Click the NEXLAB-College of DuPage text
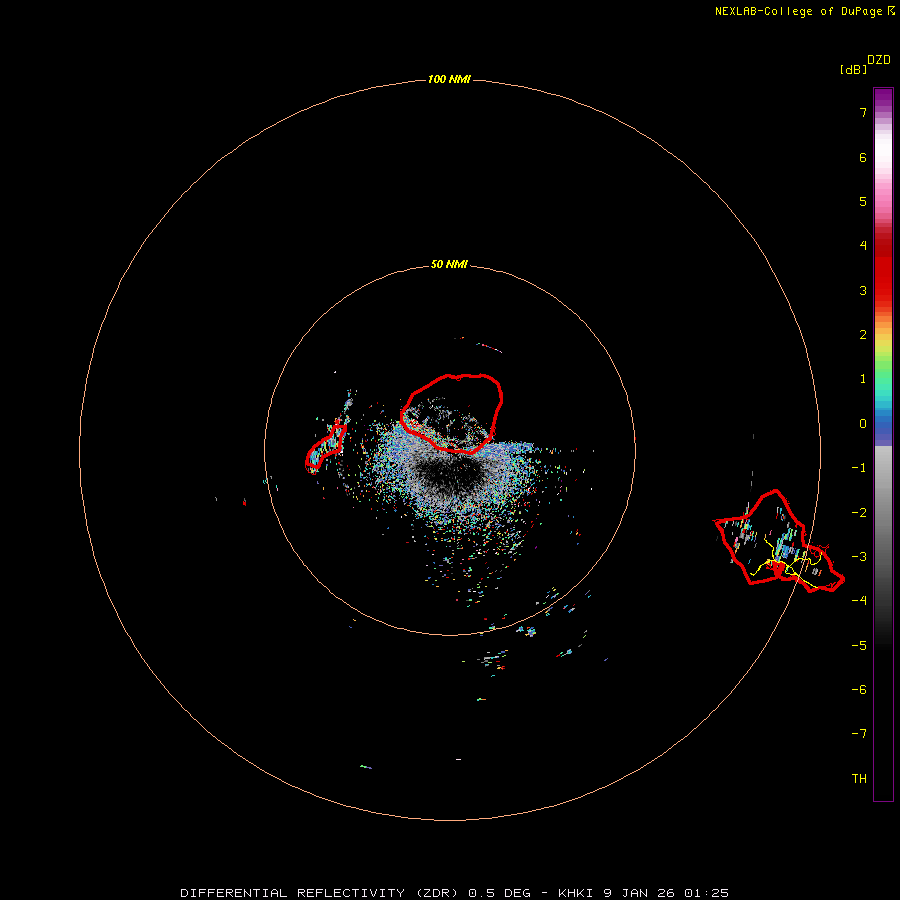This screenshot has width=900, height=900. [798, 11]
